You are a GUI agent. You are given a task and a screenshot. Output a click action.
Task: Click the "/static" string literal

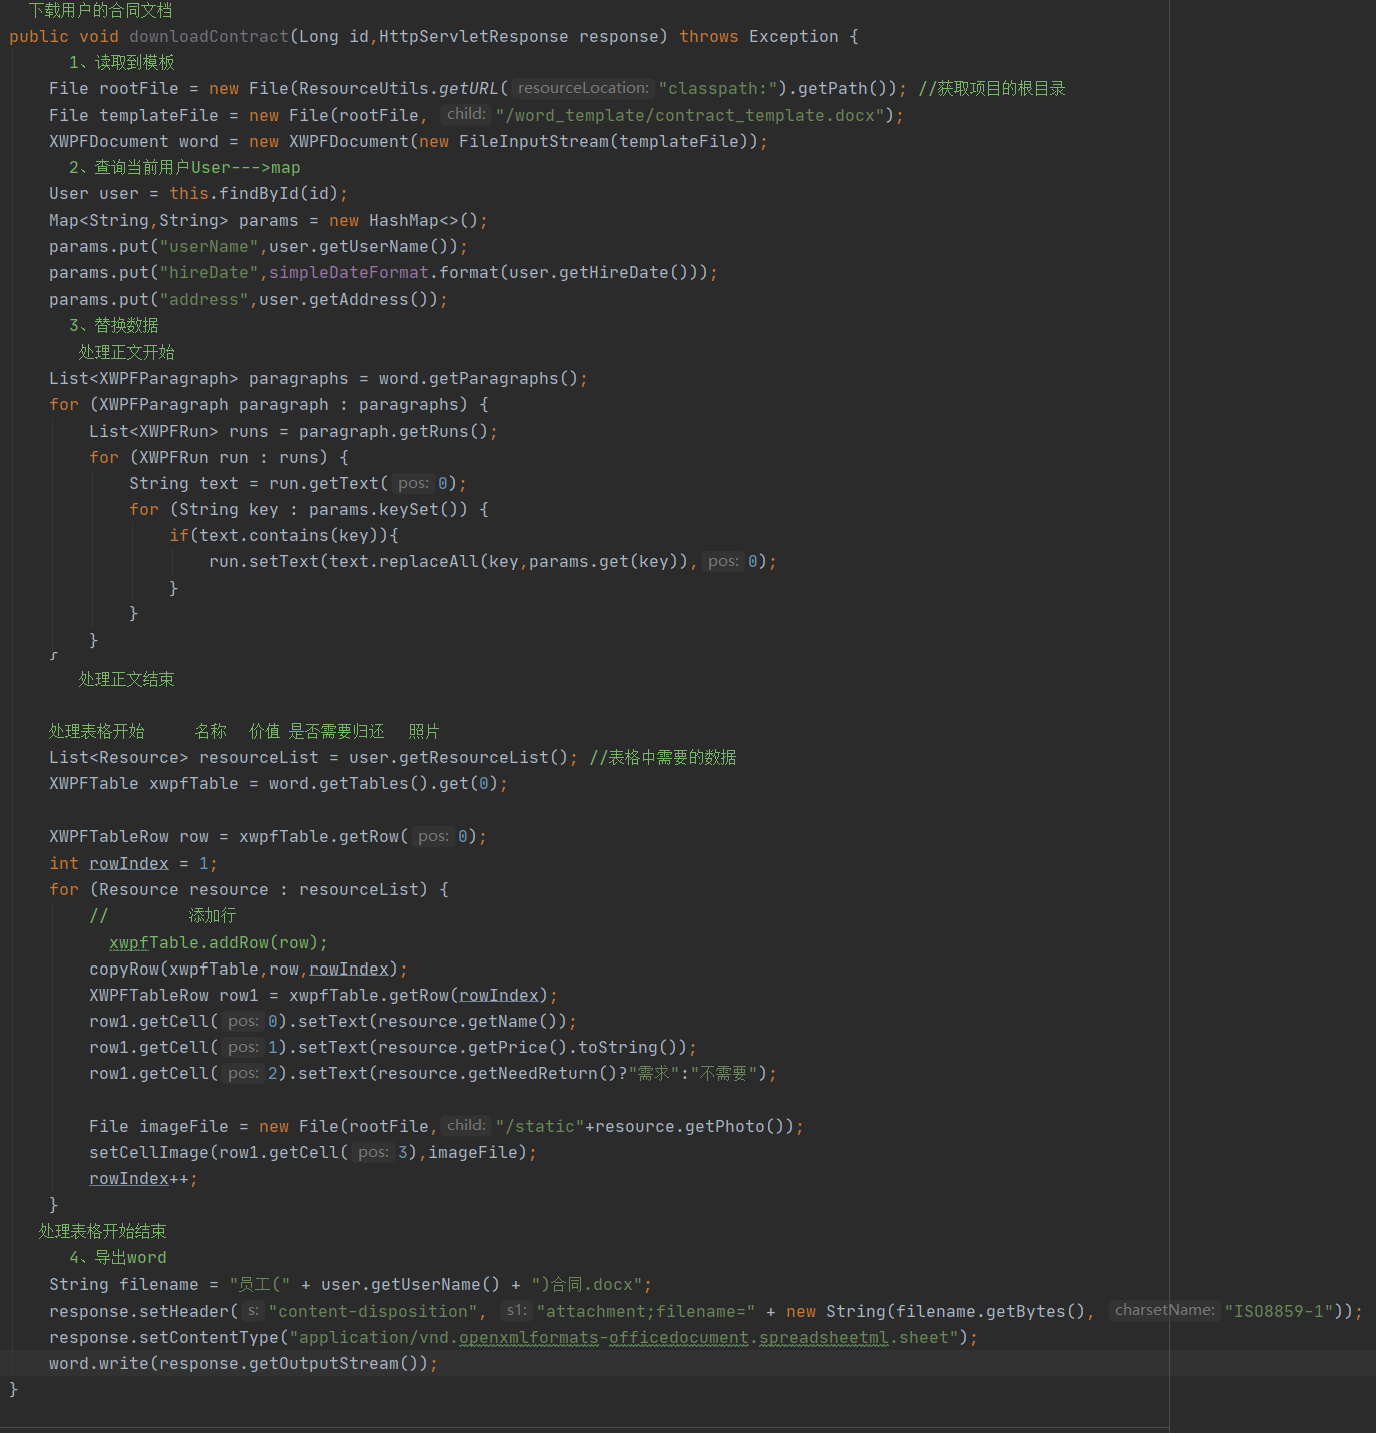coord(540,1126)
